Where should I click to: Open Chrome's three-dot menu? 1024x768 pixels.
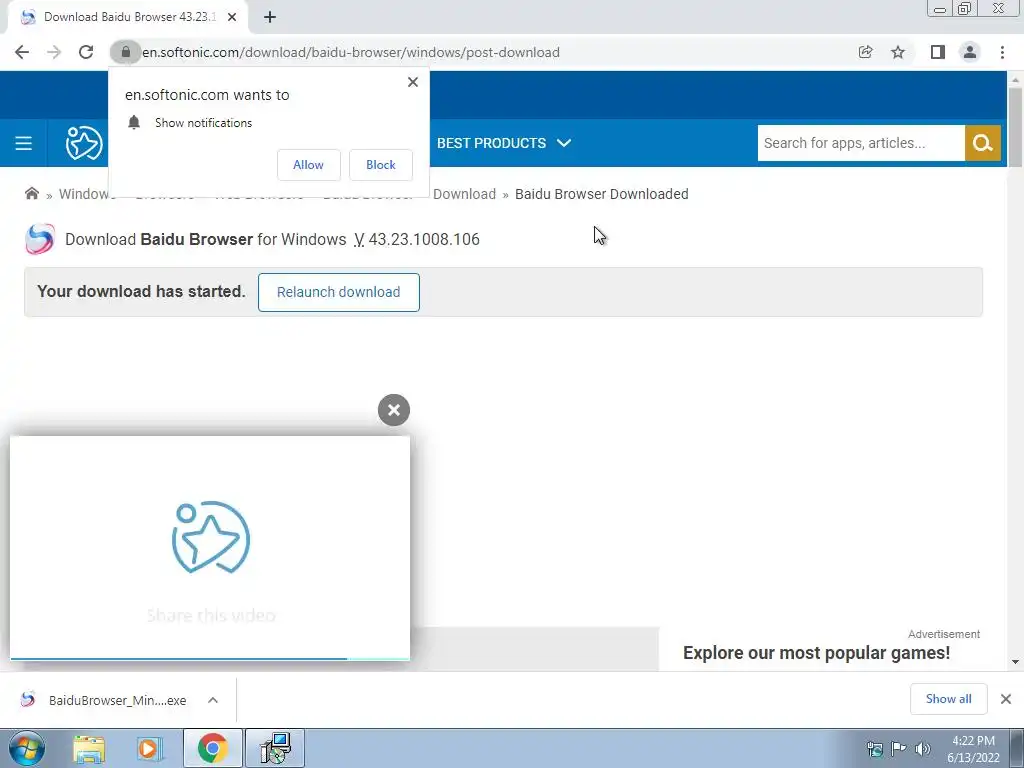coord(1002,52)
